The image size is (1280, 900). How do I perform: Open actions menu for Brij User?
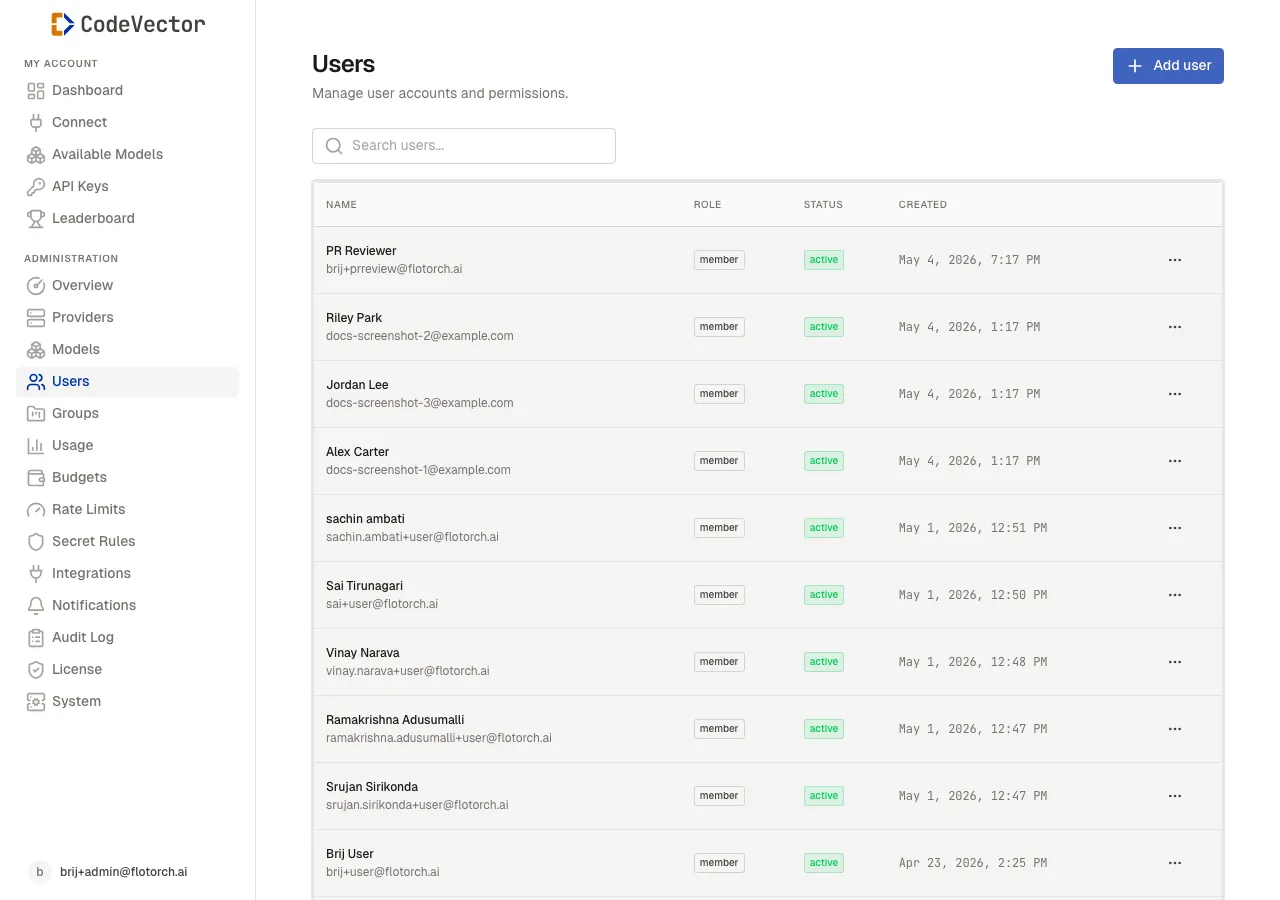pos(1175,863)
